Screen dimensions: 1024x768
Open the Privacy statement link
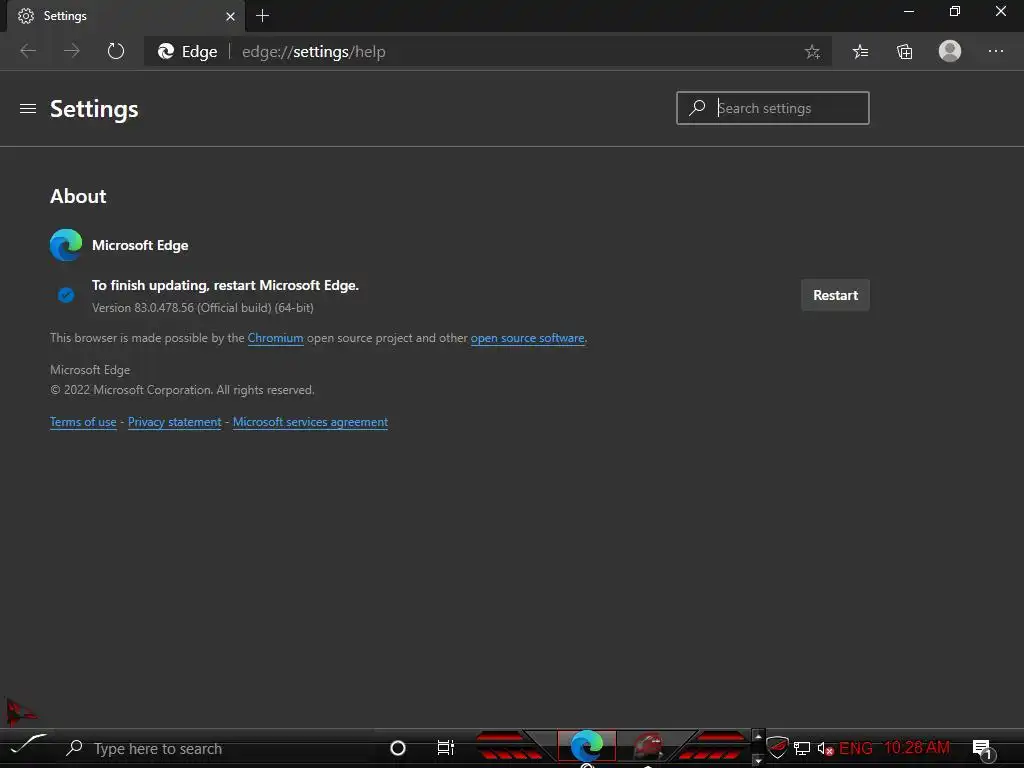pos(174,423)
